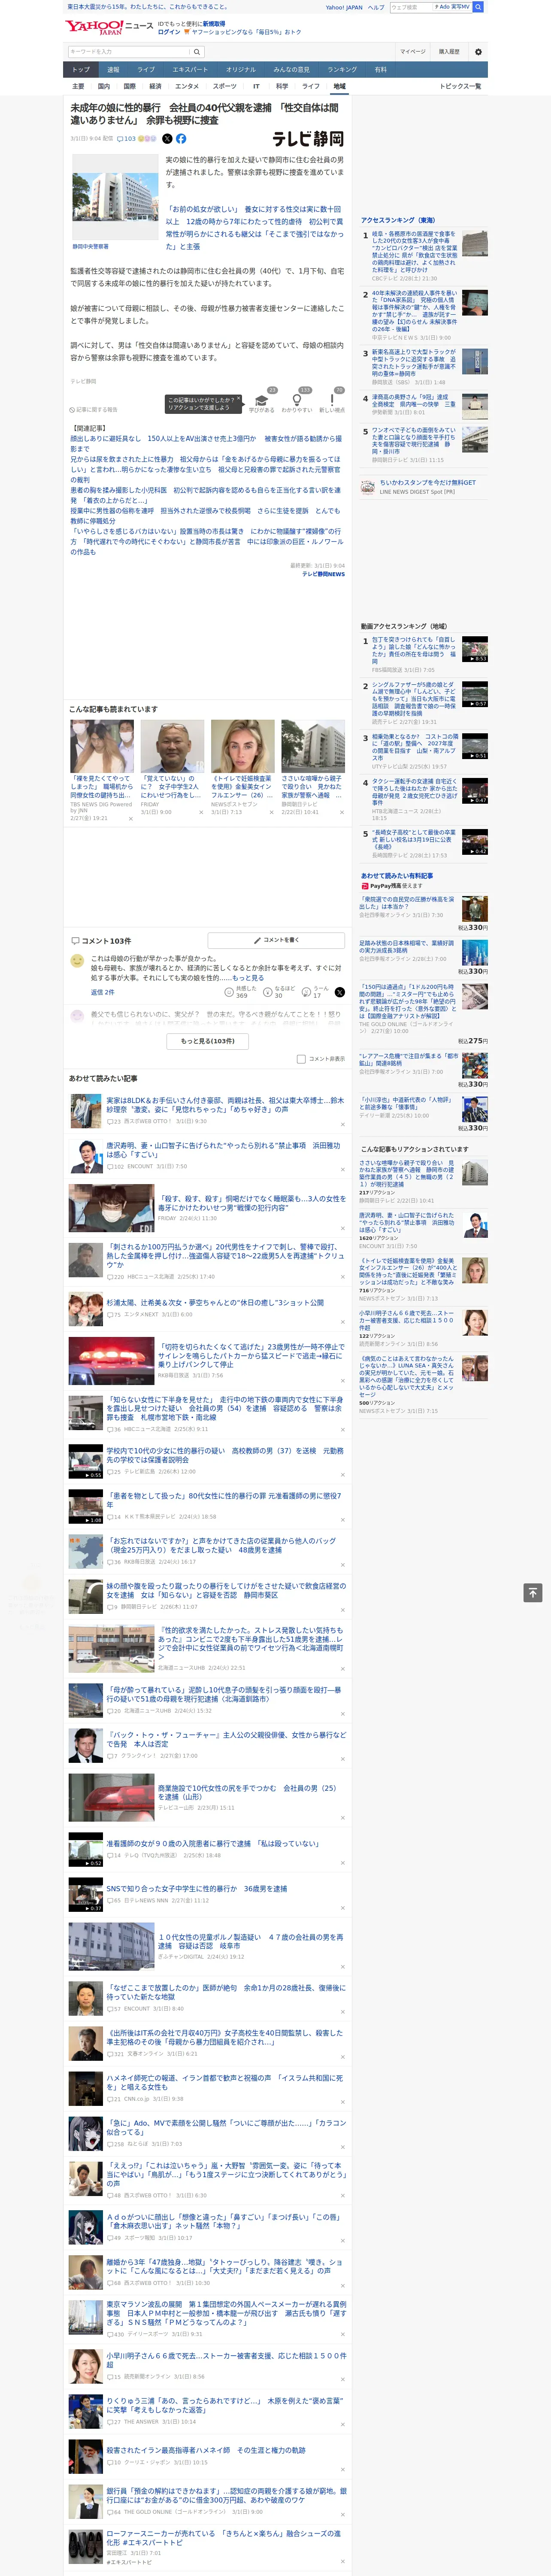Select the ランキング navigation tab
Screen dimensions: 551x2576
click(x=342, y=70)
